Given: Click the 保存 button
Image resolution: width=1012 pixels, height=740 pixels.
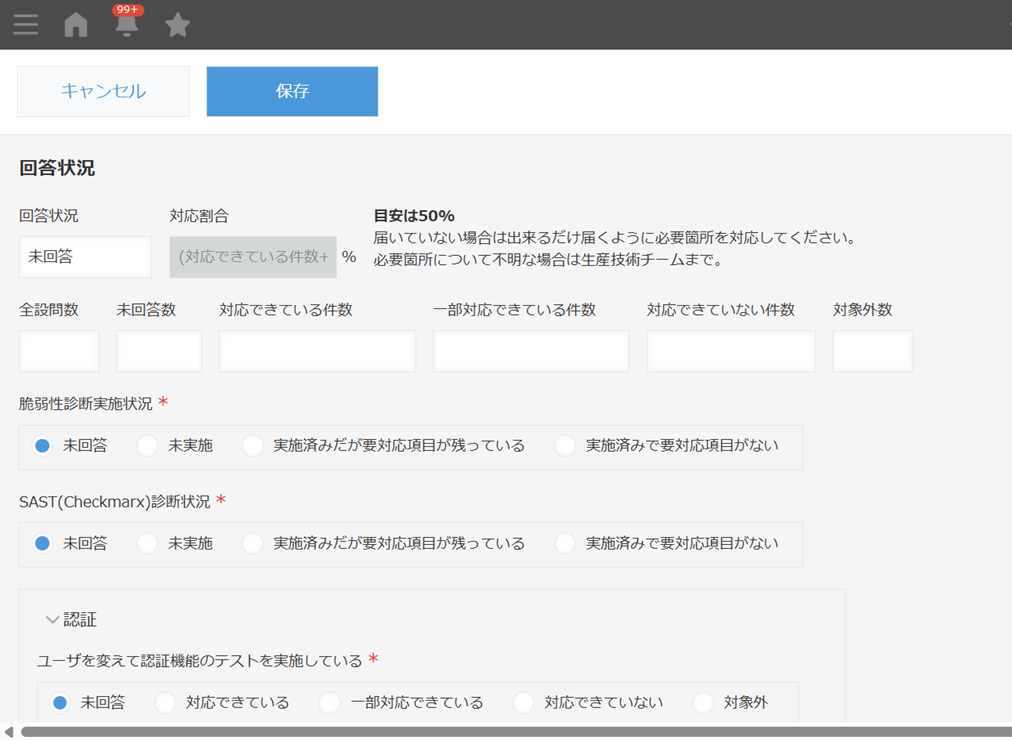Looking at the screenshot, I should click(x=292, y=91).
